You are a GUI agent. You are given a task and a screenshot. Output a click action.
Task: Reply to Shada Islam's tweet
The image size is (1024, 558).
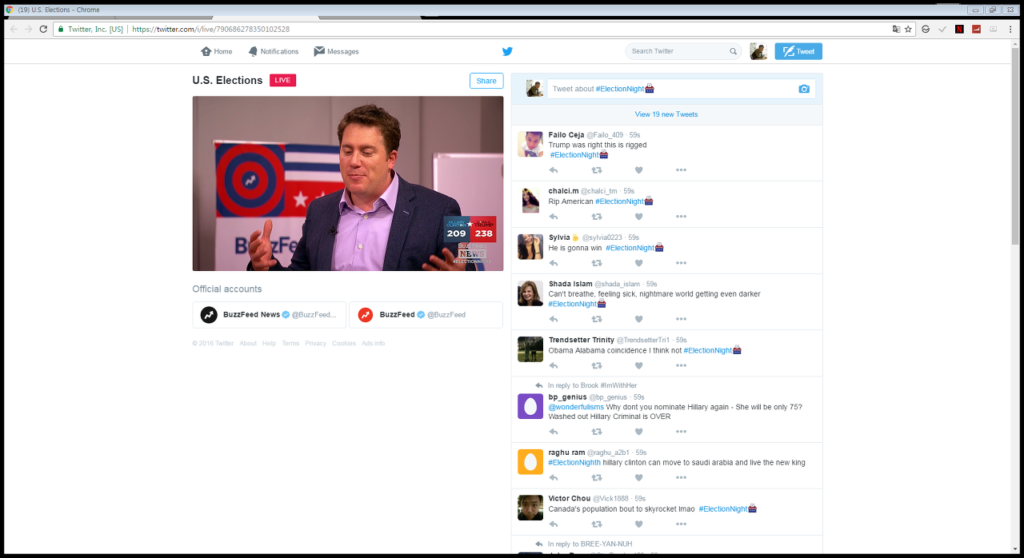553,319
